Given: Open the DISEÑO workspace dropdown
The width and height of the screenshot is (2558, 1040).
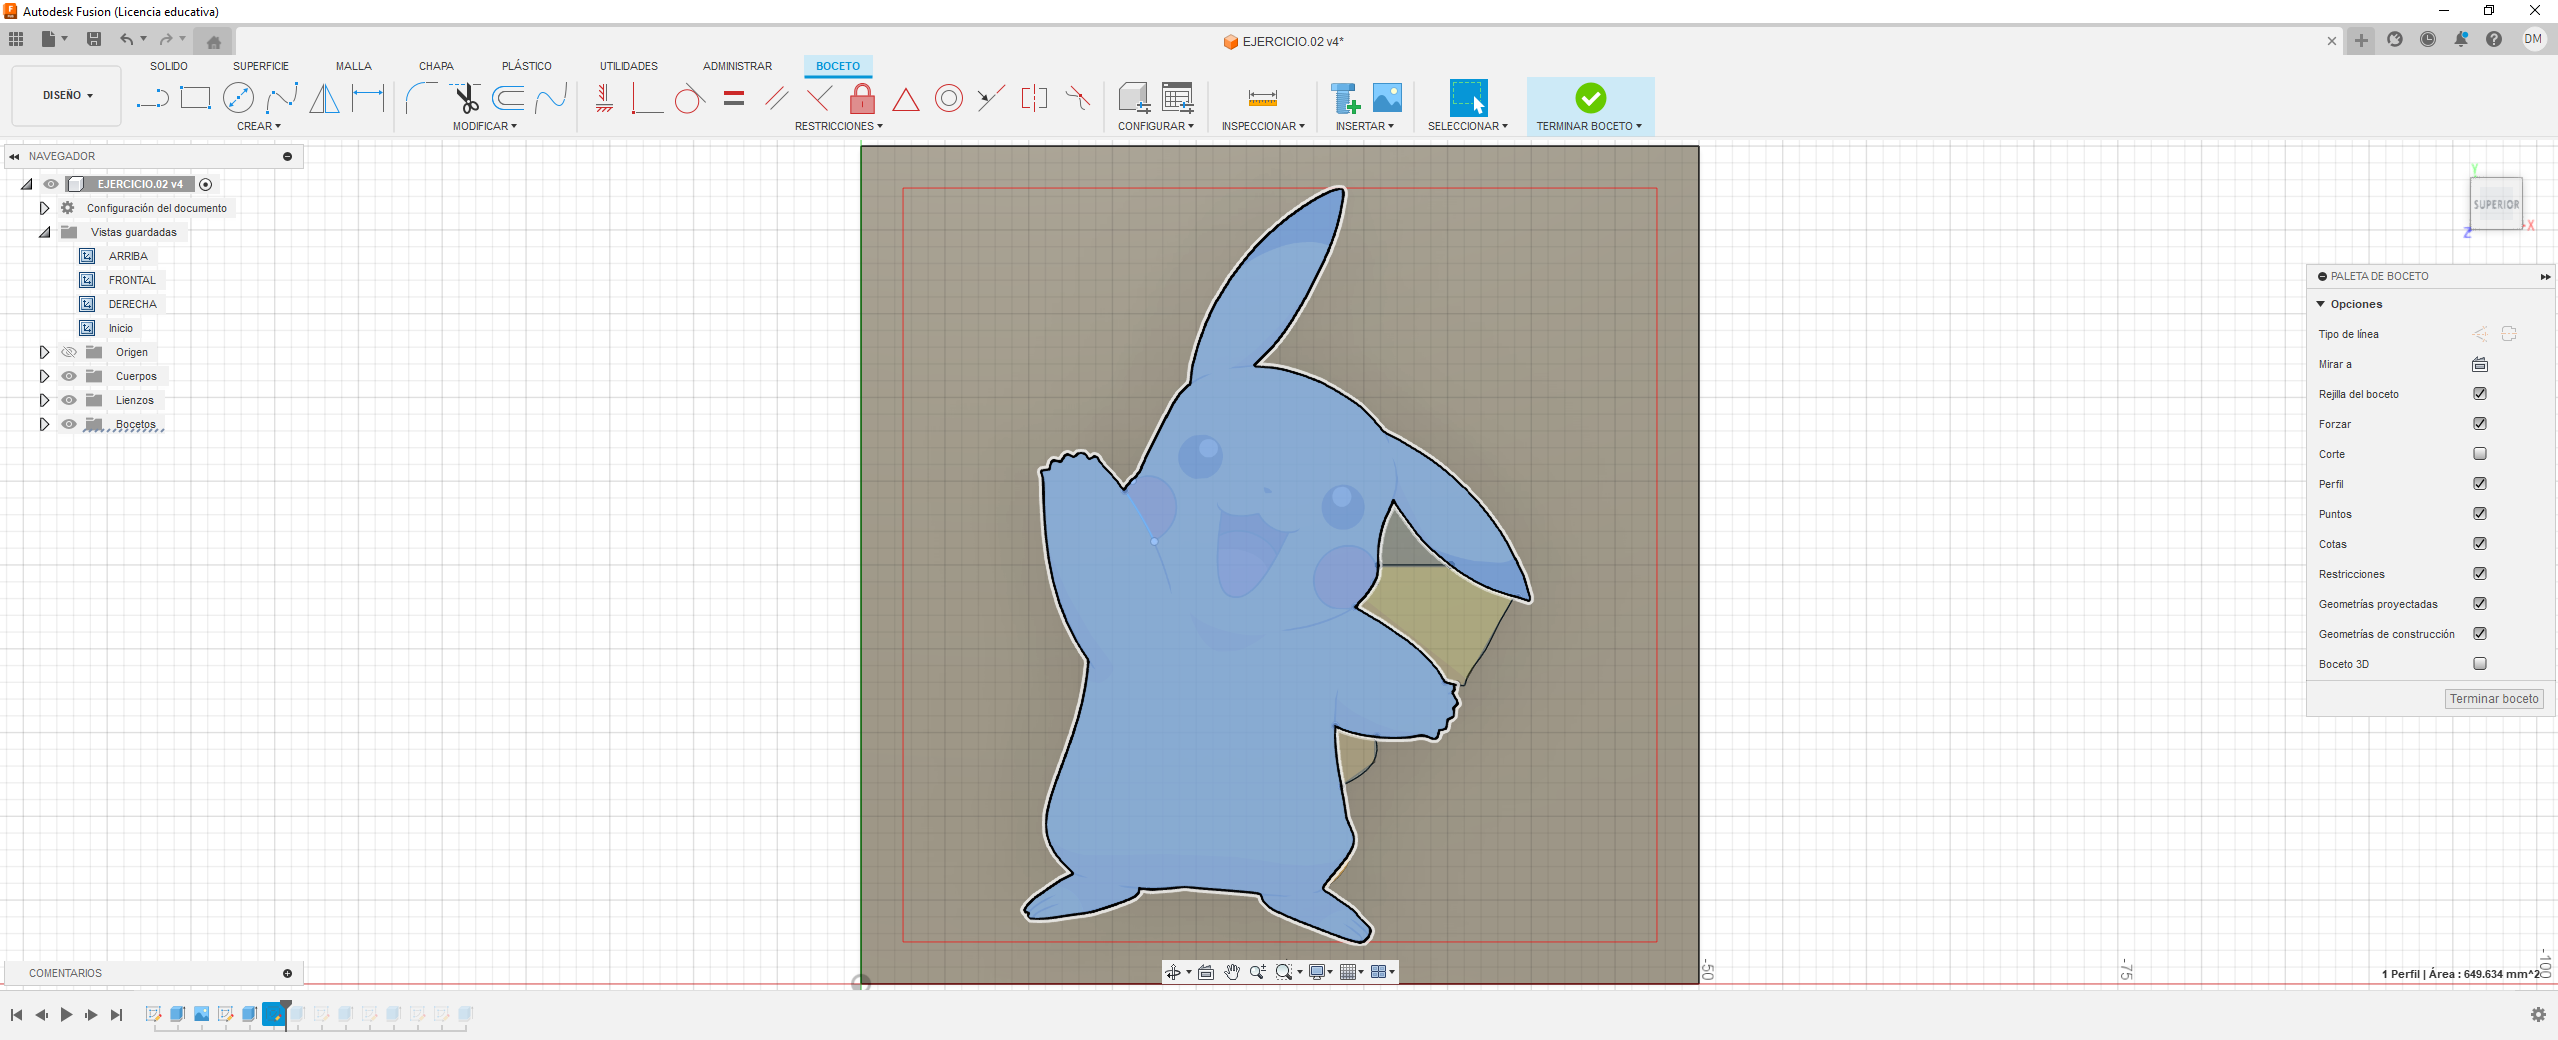Looking at the screenshot, I should (x=67, y=96).
